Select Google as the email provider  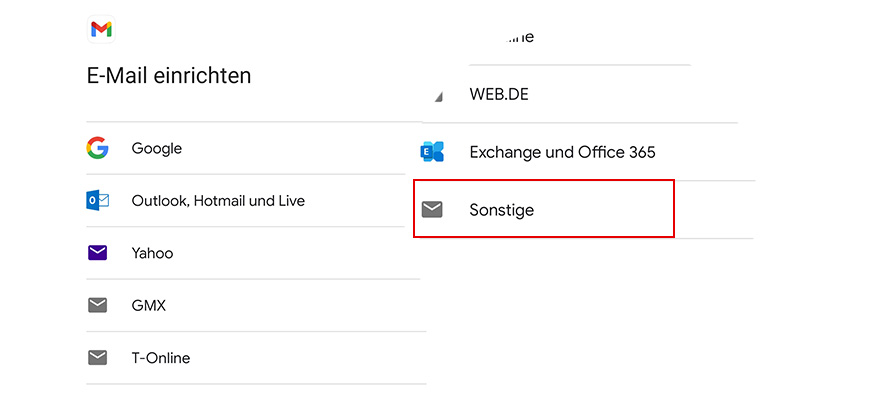click(x=157, y=148)
